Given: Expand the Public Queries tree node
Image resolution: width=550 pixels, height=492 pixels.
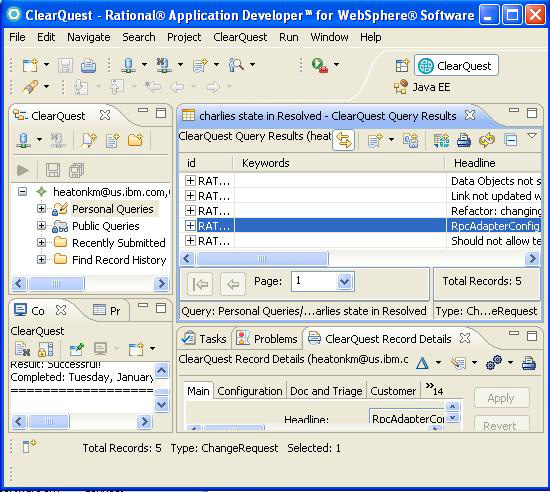Looking at the screenshot, I should 41,225.
